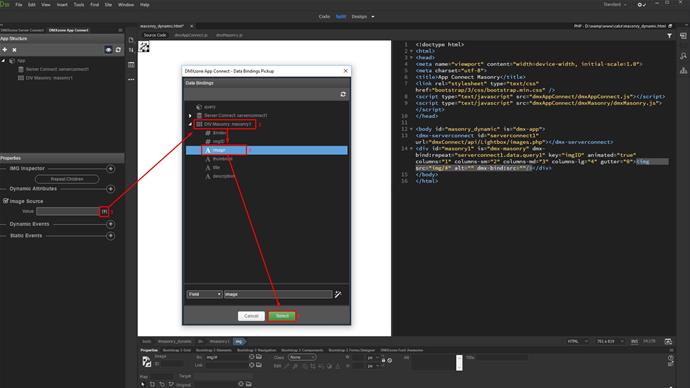Image resolution: width=690 pixels, height=388 pixels.
Task: Click Cancel in Data Bindings Pickup dialog
Action: (251, 316)
